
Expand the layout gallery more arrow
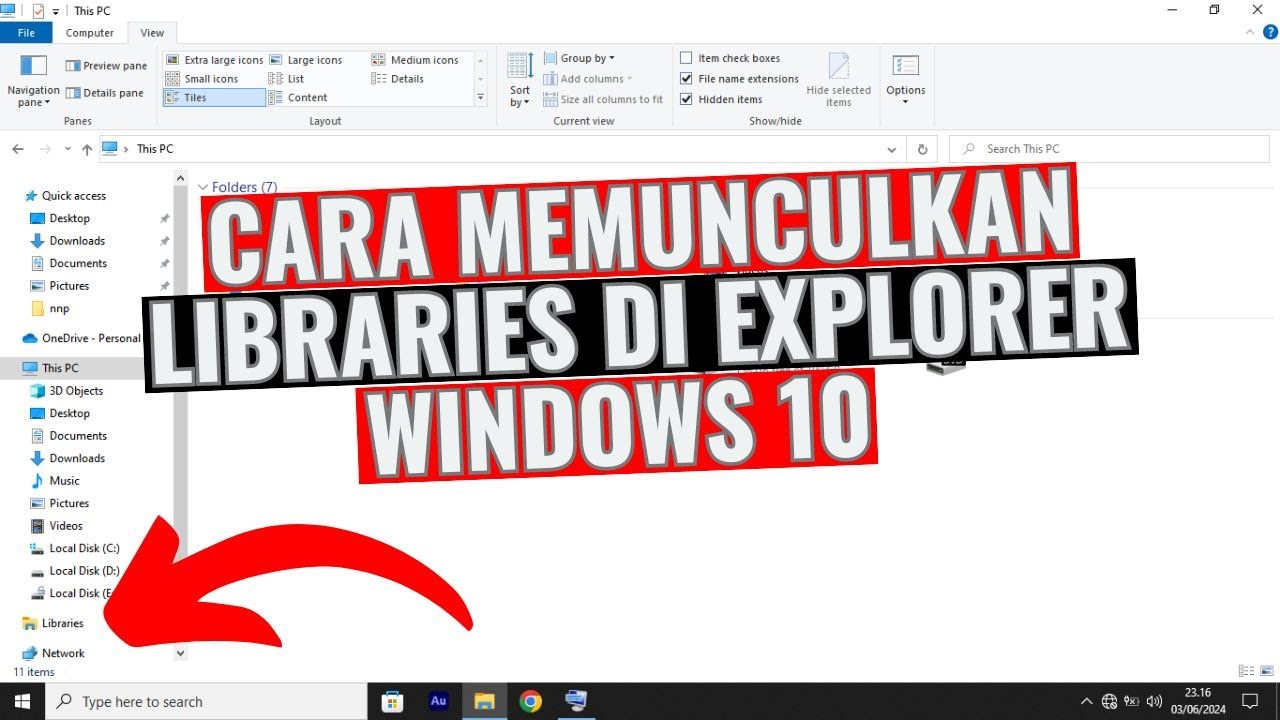[481, 98]
